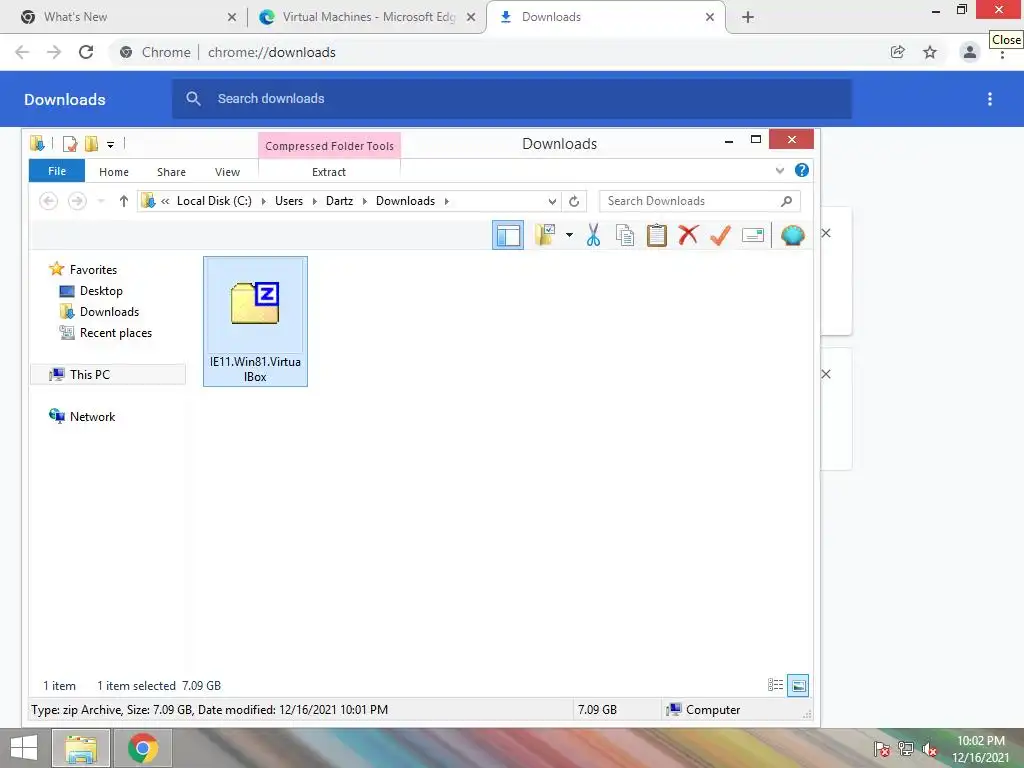1024x768 pixels.
Task: Click Local Disk (C:) in breadcrumb
Action: pos(214,201)
